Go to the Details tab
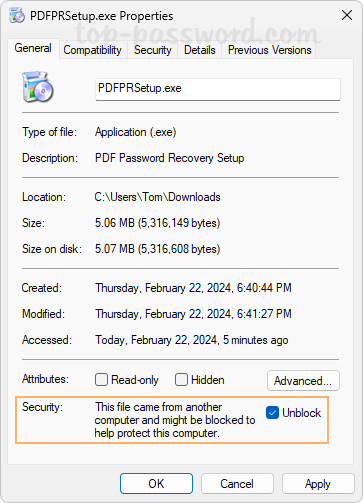Image resolution: width=363 pixels, height=503 pixels. 200,50
